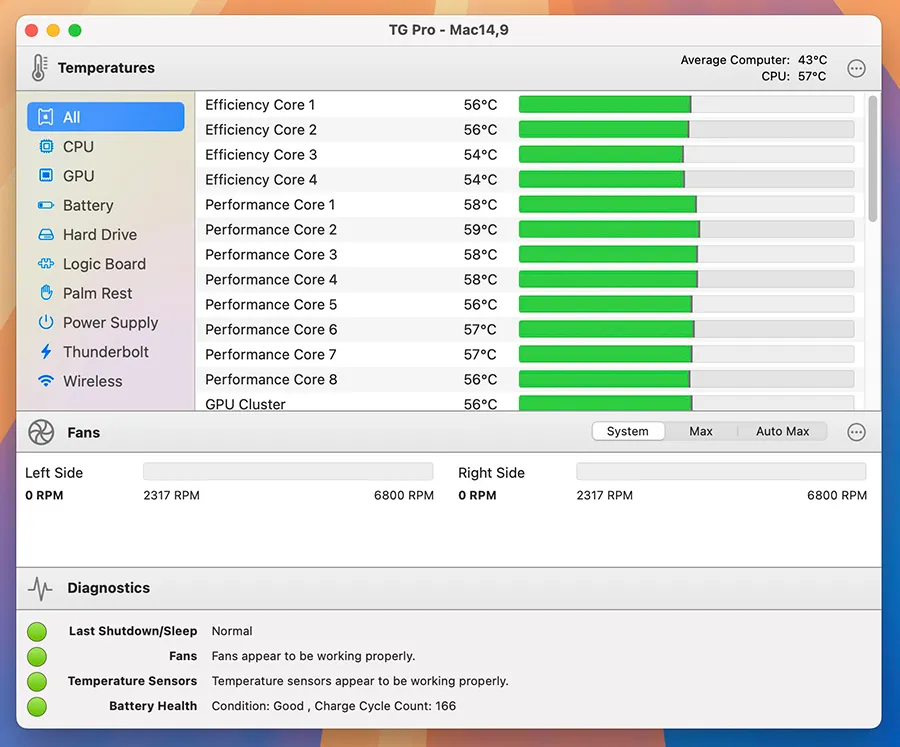The height and width of the screenshot is (747, 900).
Task: Open the Power Supply sensor list
Action: tap(110, 323)
